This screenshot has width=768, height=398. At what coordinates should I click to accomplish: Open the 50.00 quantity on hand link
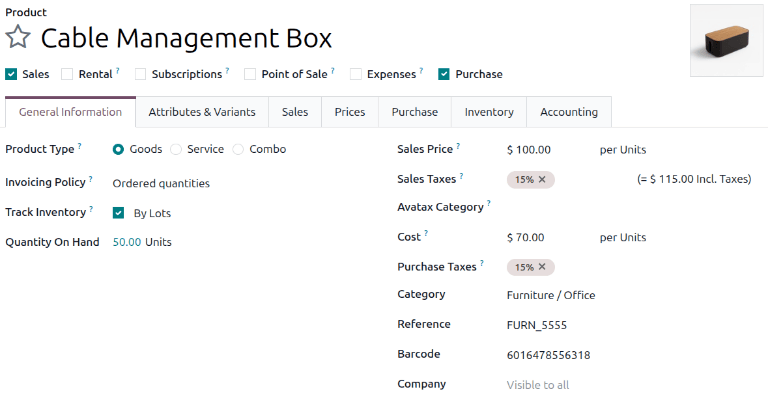click(x=127, y=242)
